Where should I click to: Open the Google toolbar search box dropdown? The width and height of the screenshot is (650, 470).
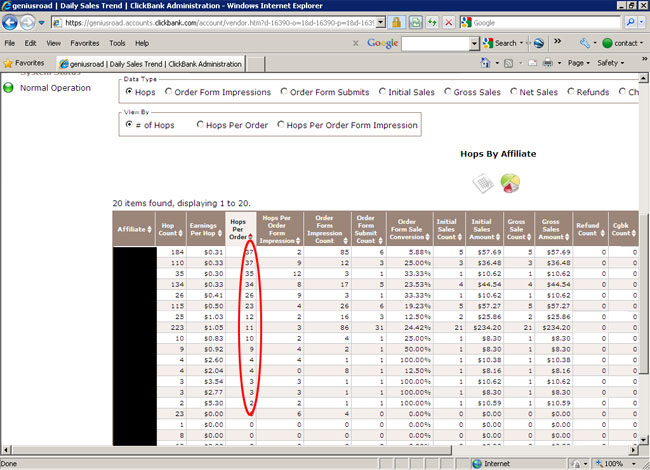475,43
